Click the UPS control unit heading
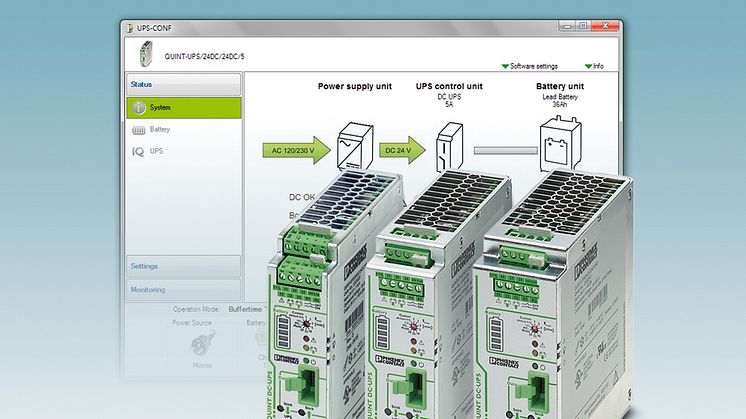Screen dimensions: 746x419 click(449, 86)
